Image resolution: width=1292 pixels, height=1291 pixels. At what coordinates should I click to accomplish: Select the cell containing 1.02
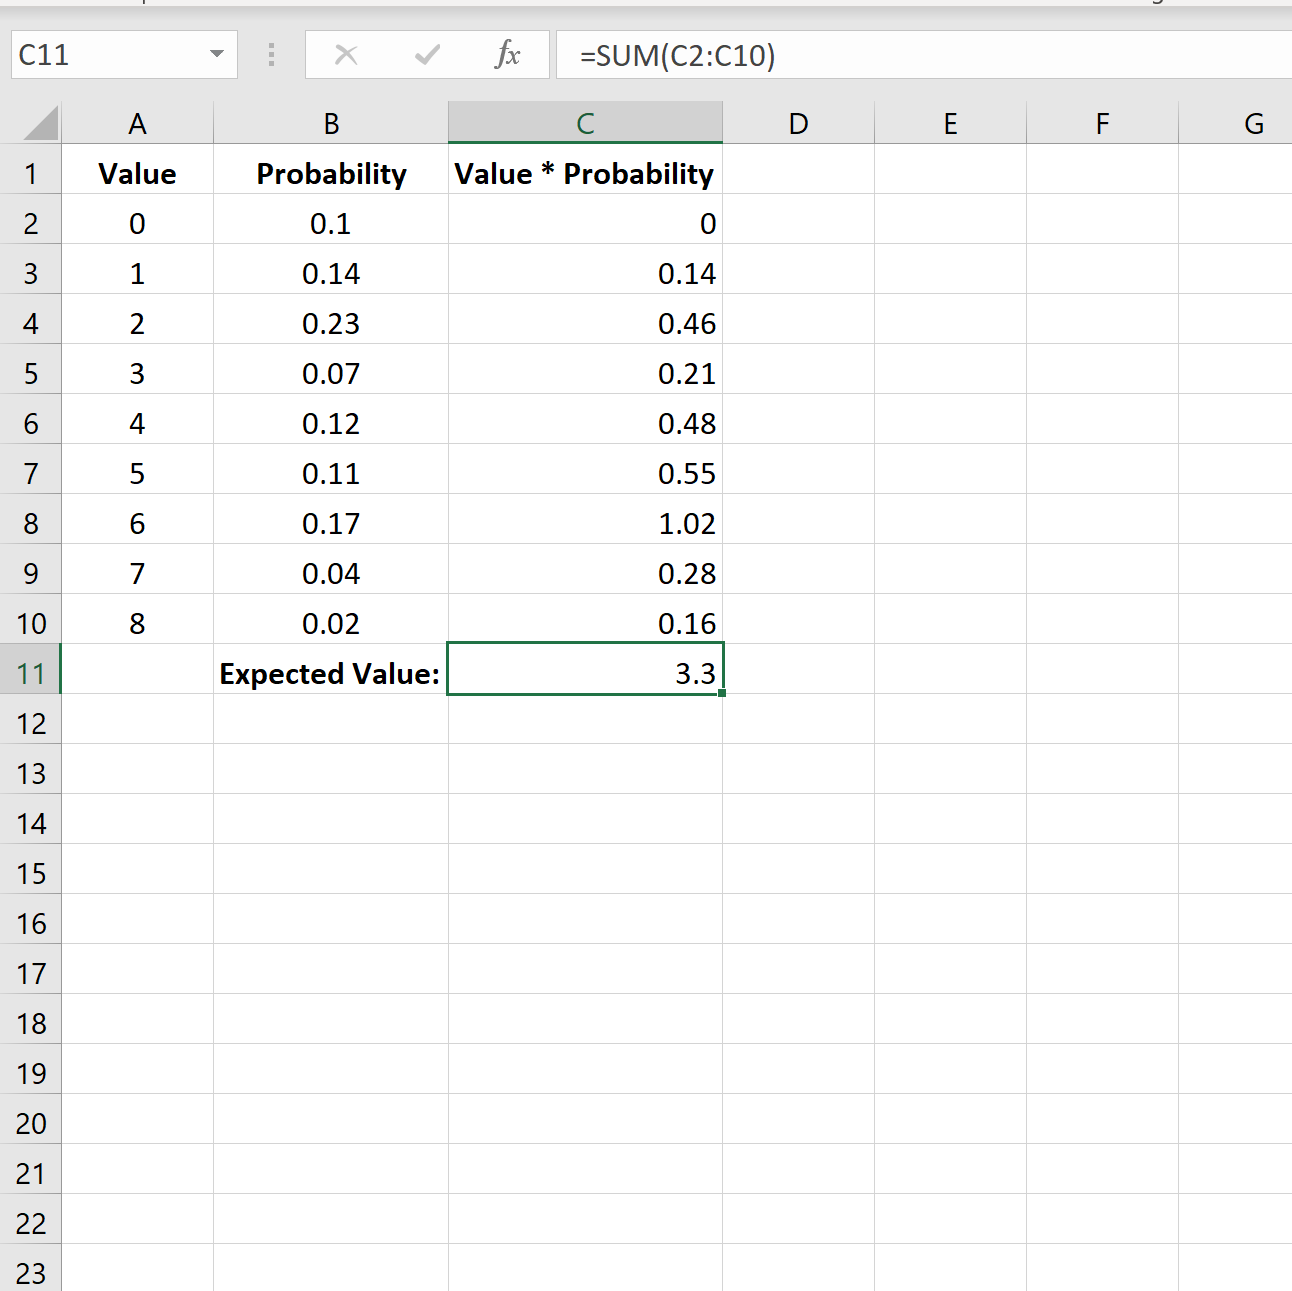(585, 522)
